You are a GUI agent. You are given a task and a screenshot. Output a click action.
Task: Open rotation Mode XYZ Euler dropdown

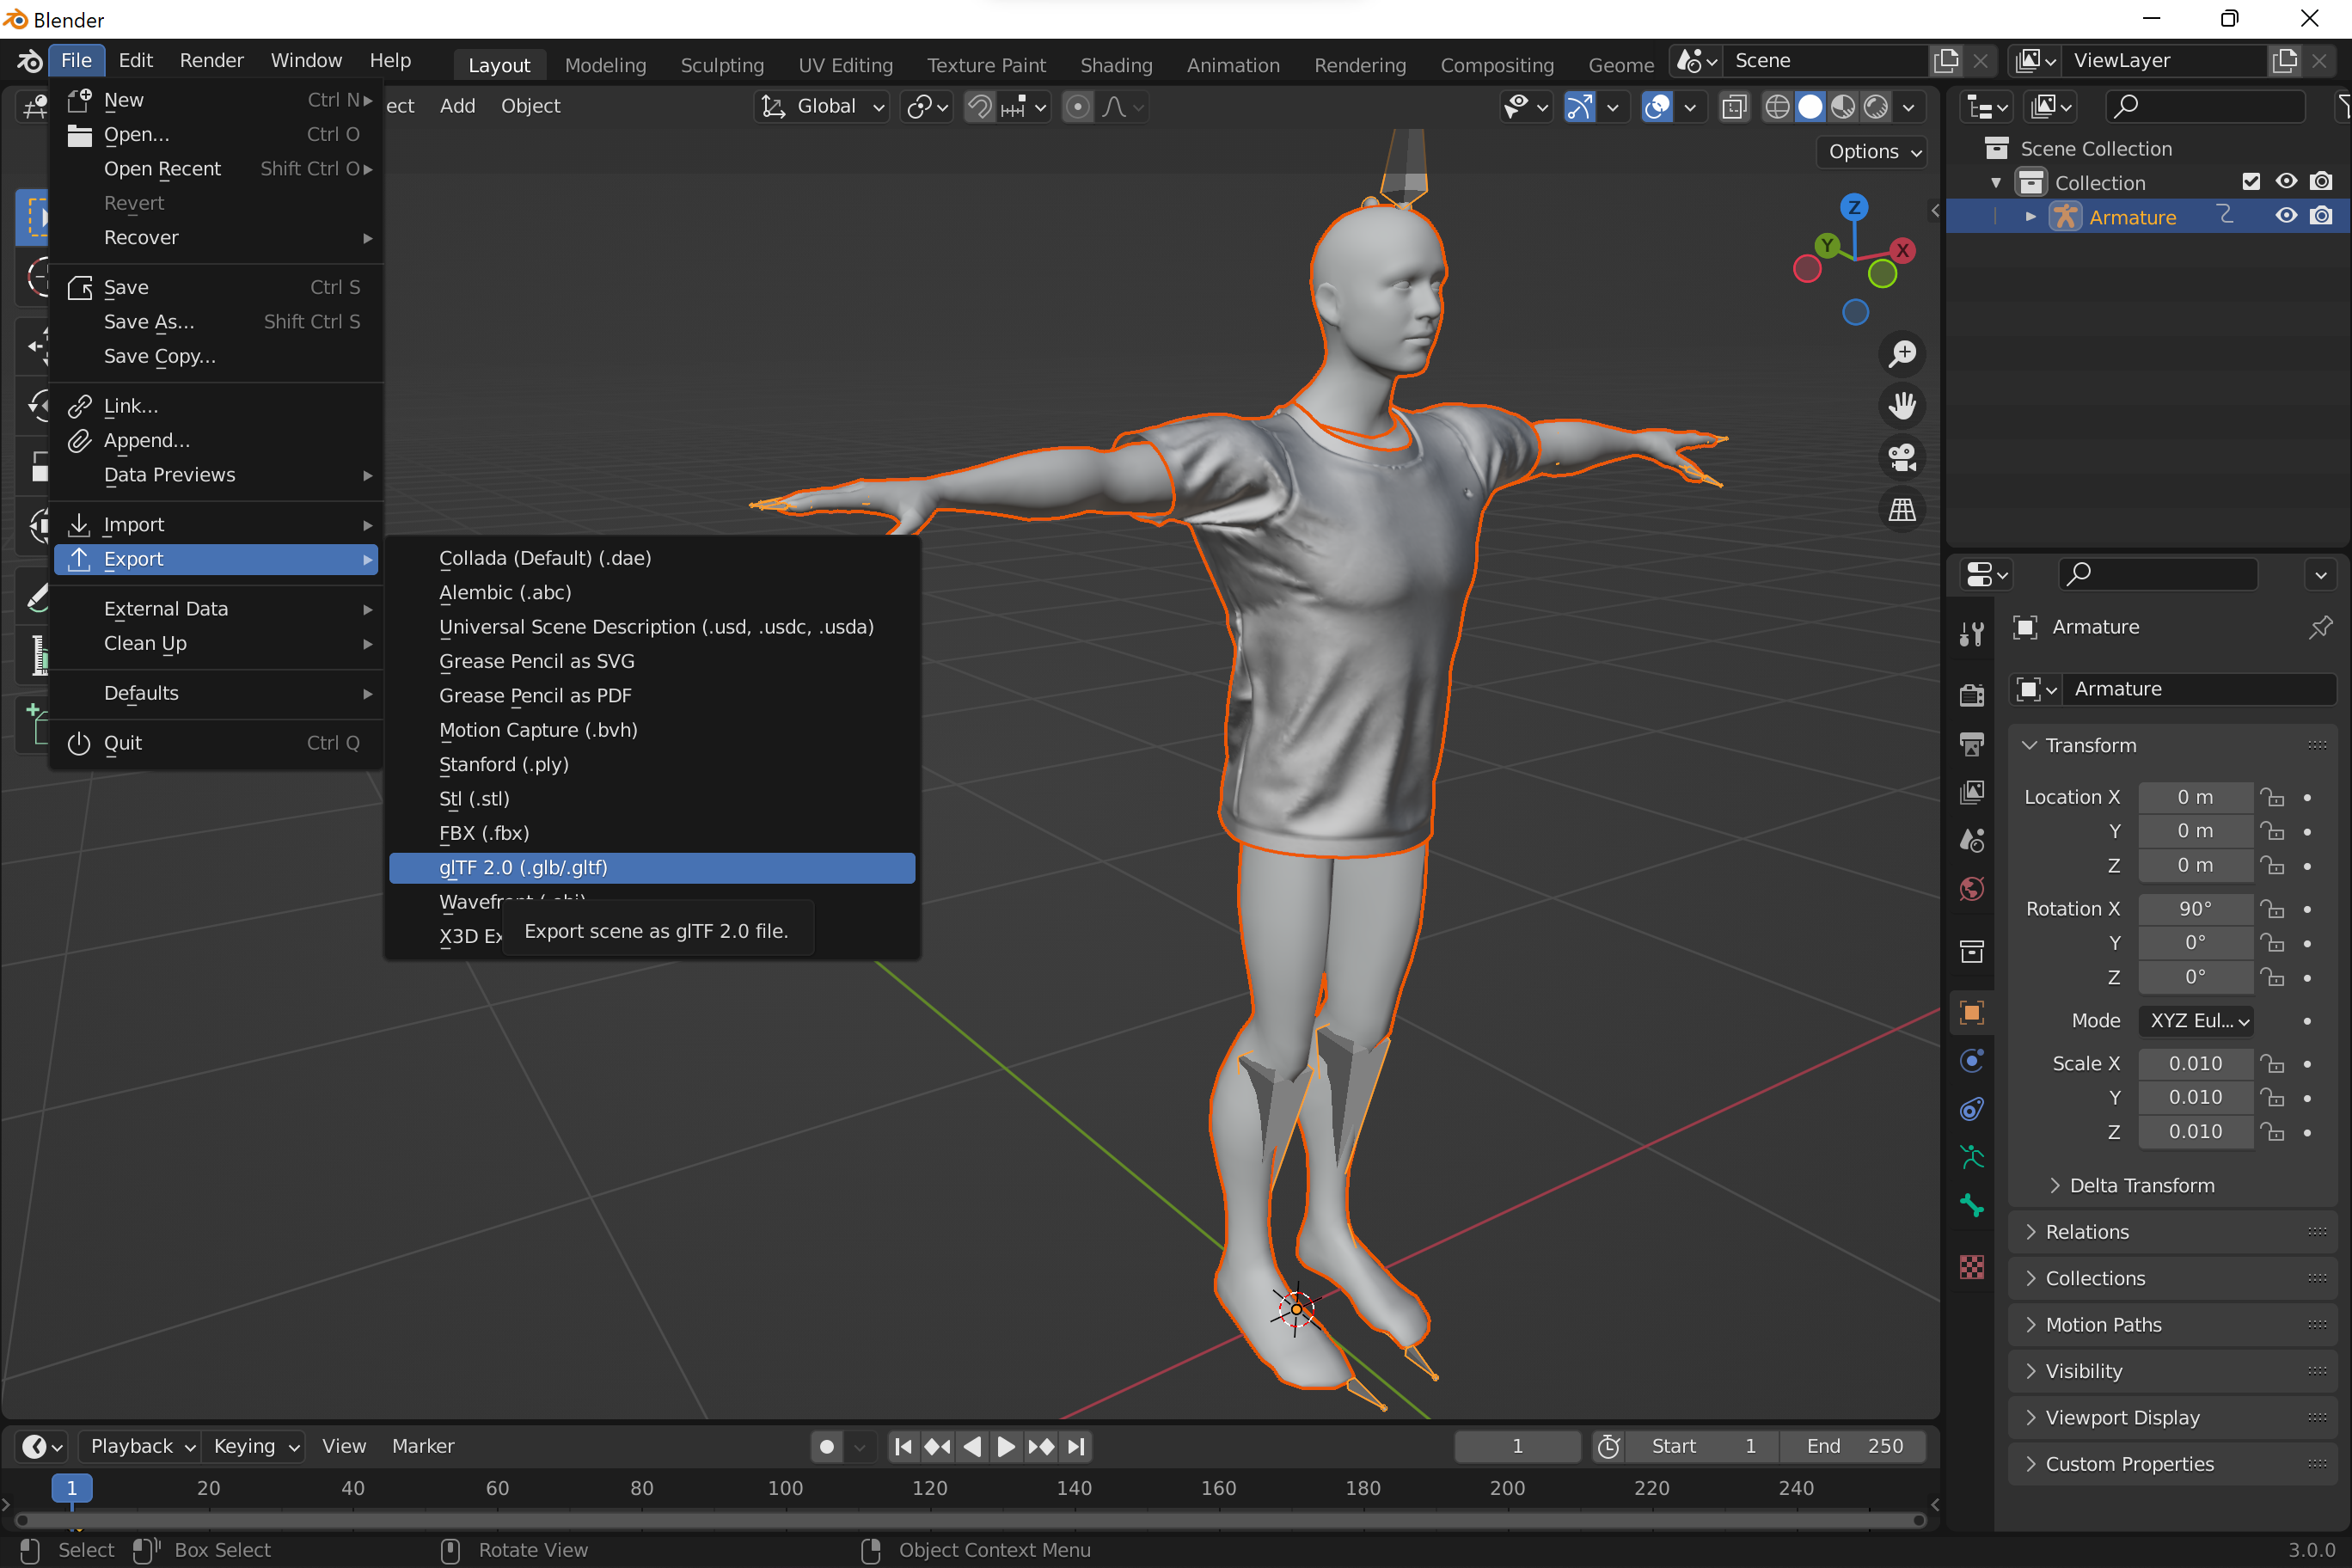2197,1021
